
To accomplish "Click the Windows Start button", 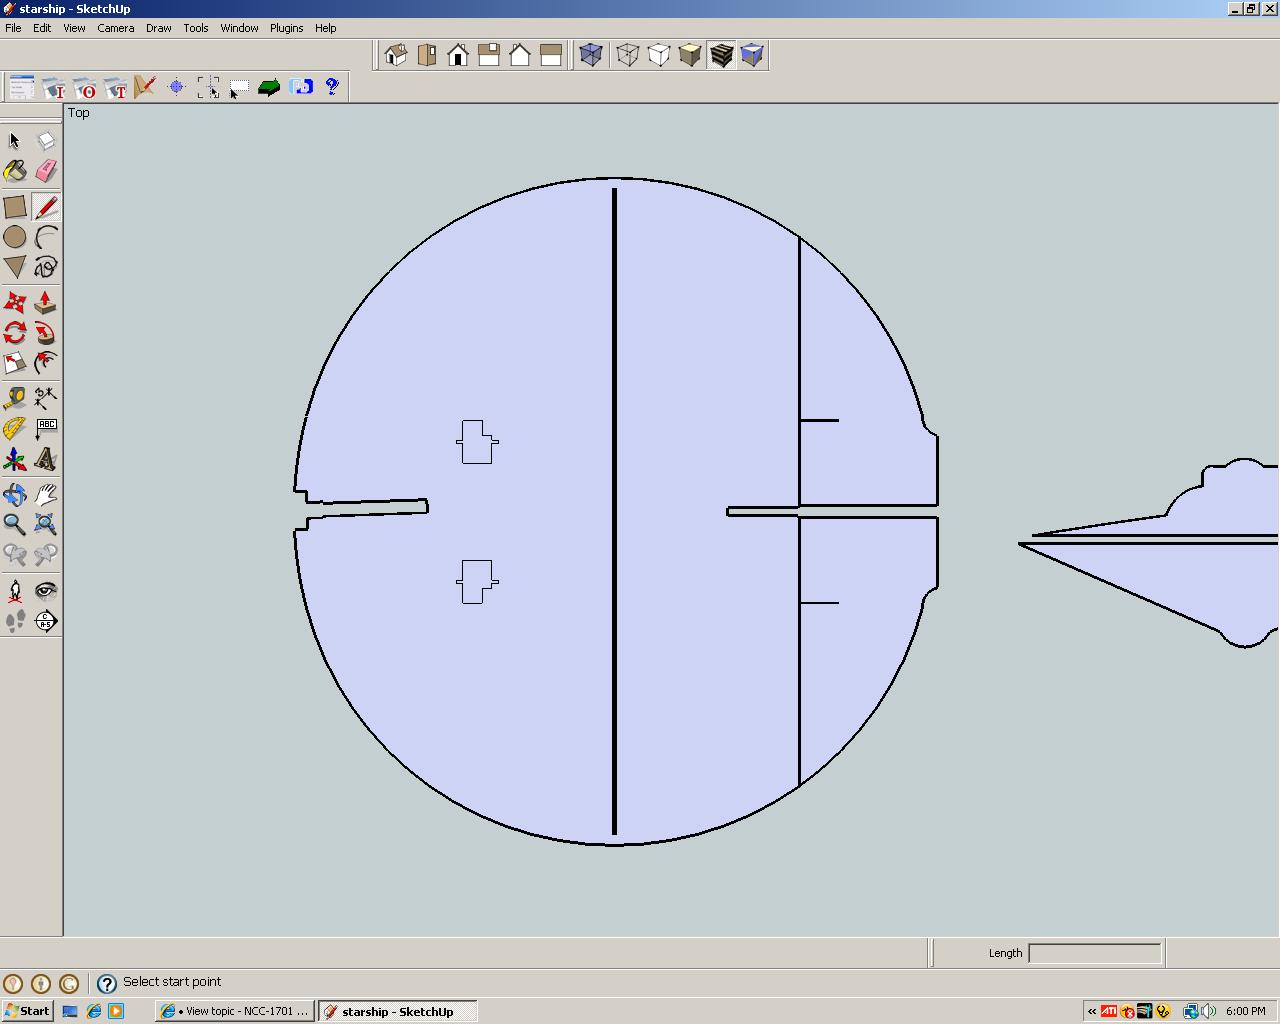I will (x=27, y=1011).
